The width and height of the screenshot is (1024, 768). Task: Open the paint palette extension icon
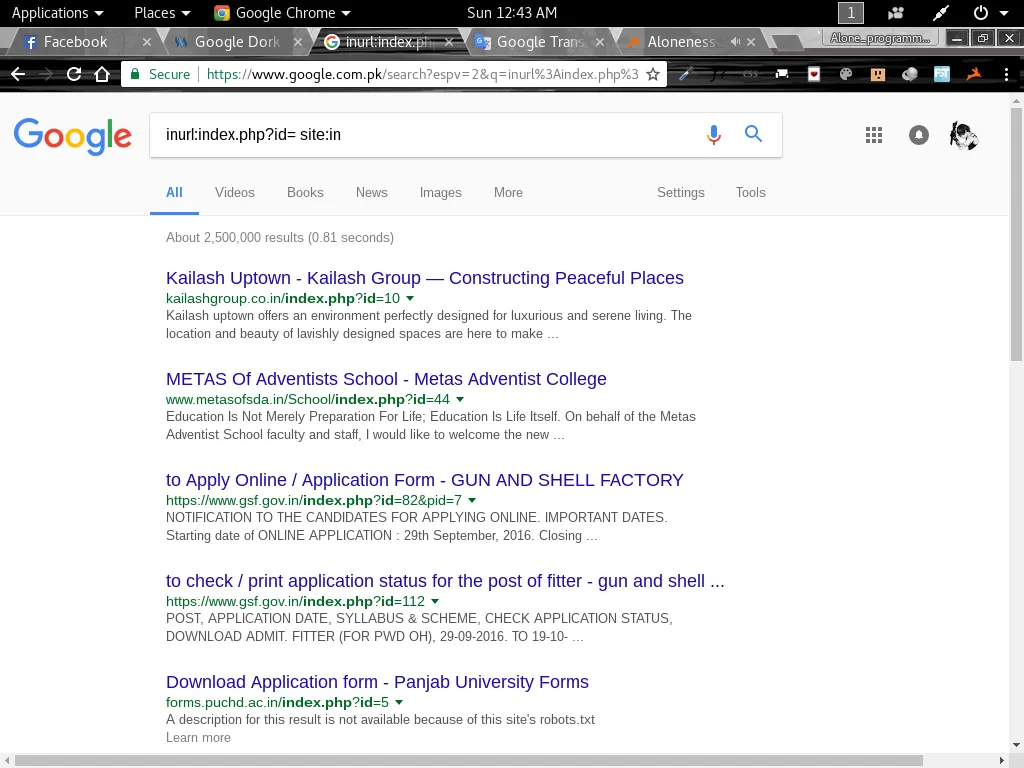pos(846,74)
